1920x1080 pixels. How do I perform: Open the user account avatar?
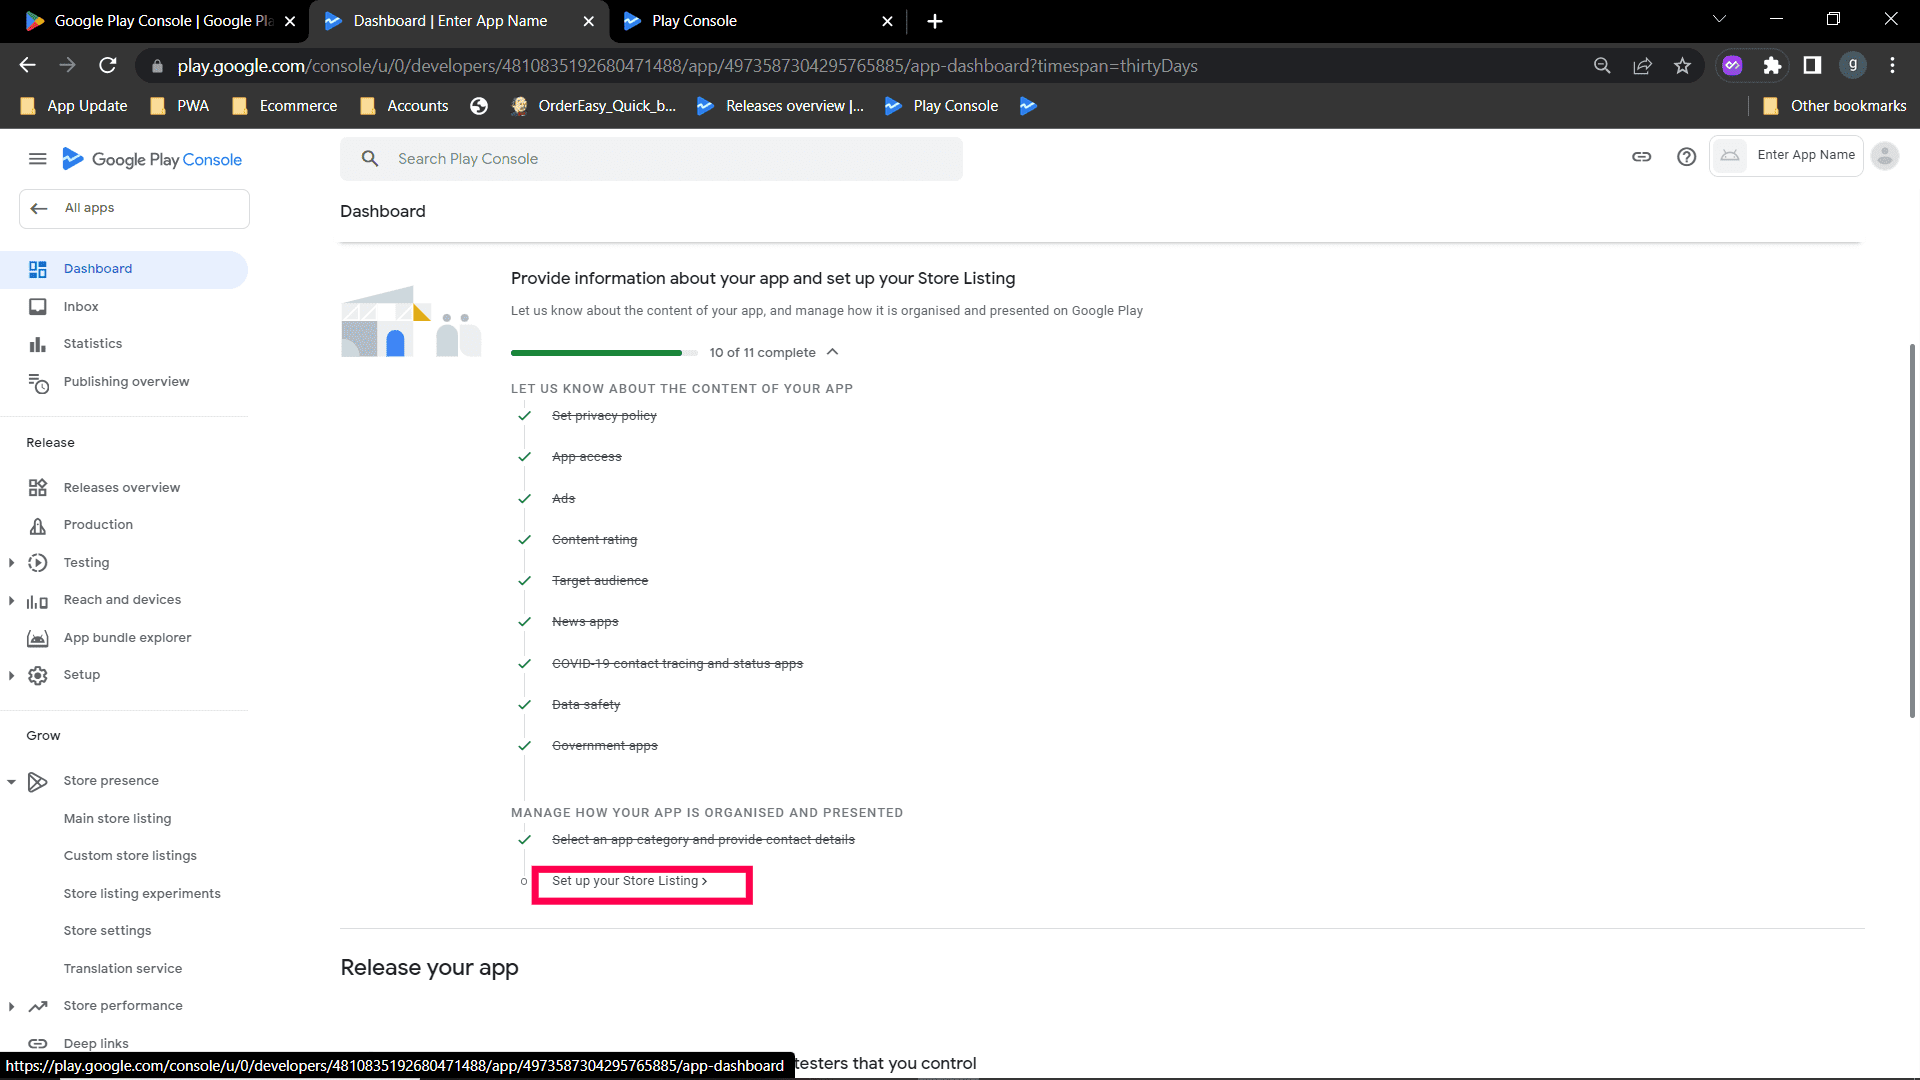[1884, 156]
